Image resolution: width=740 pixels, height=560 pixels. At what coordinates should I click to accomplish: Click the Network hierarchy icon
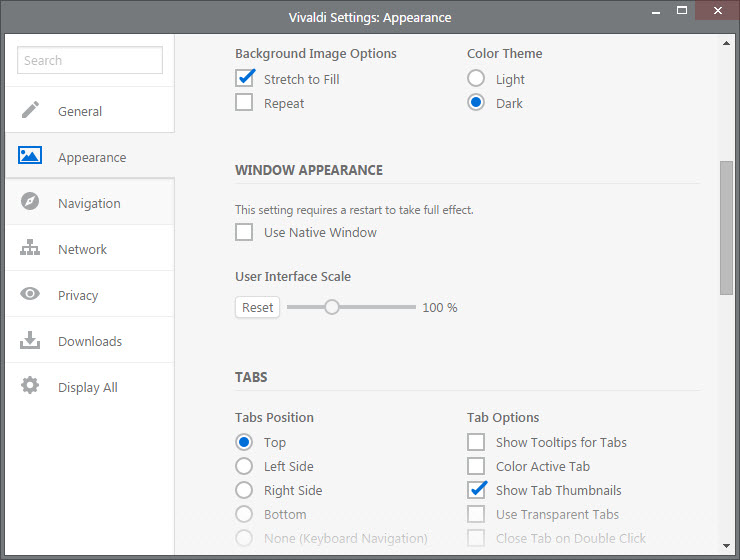(30, 248)
